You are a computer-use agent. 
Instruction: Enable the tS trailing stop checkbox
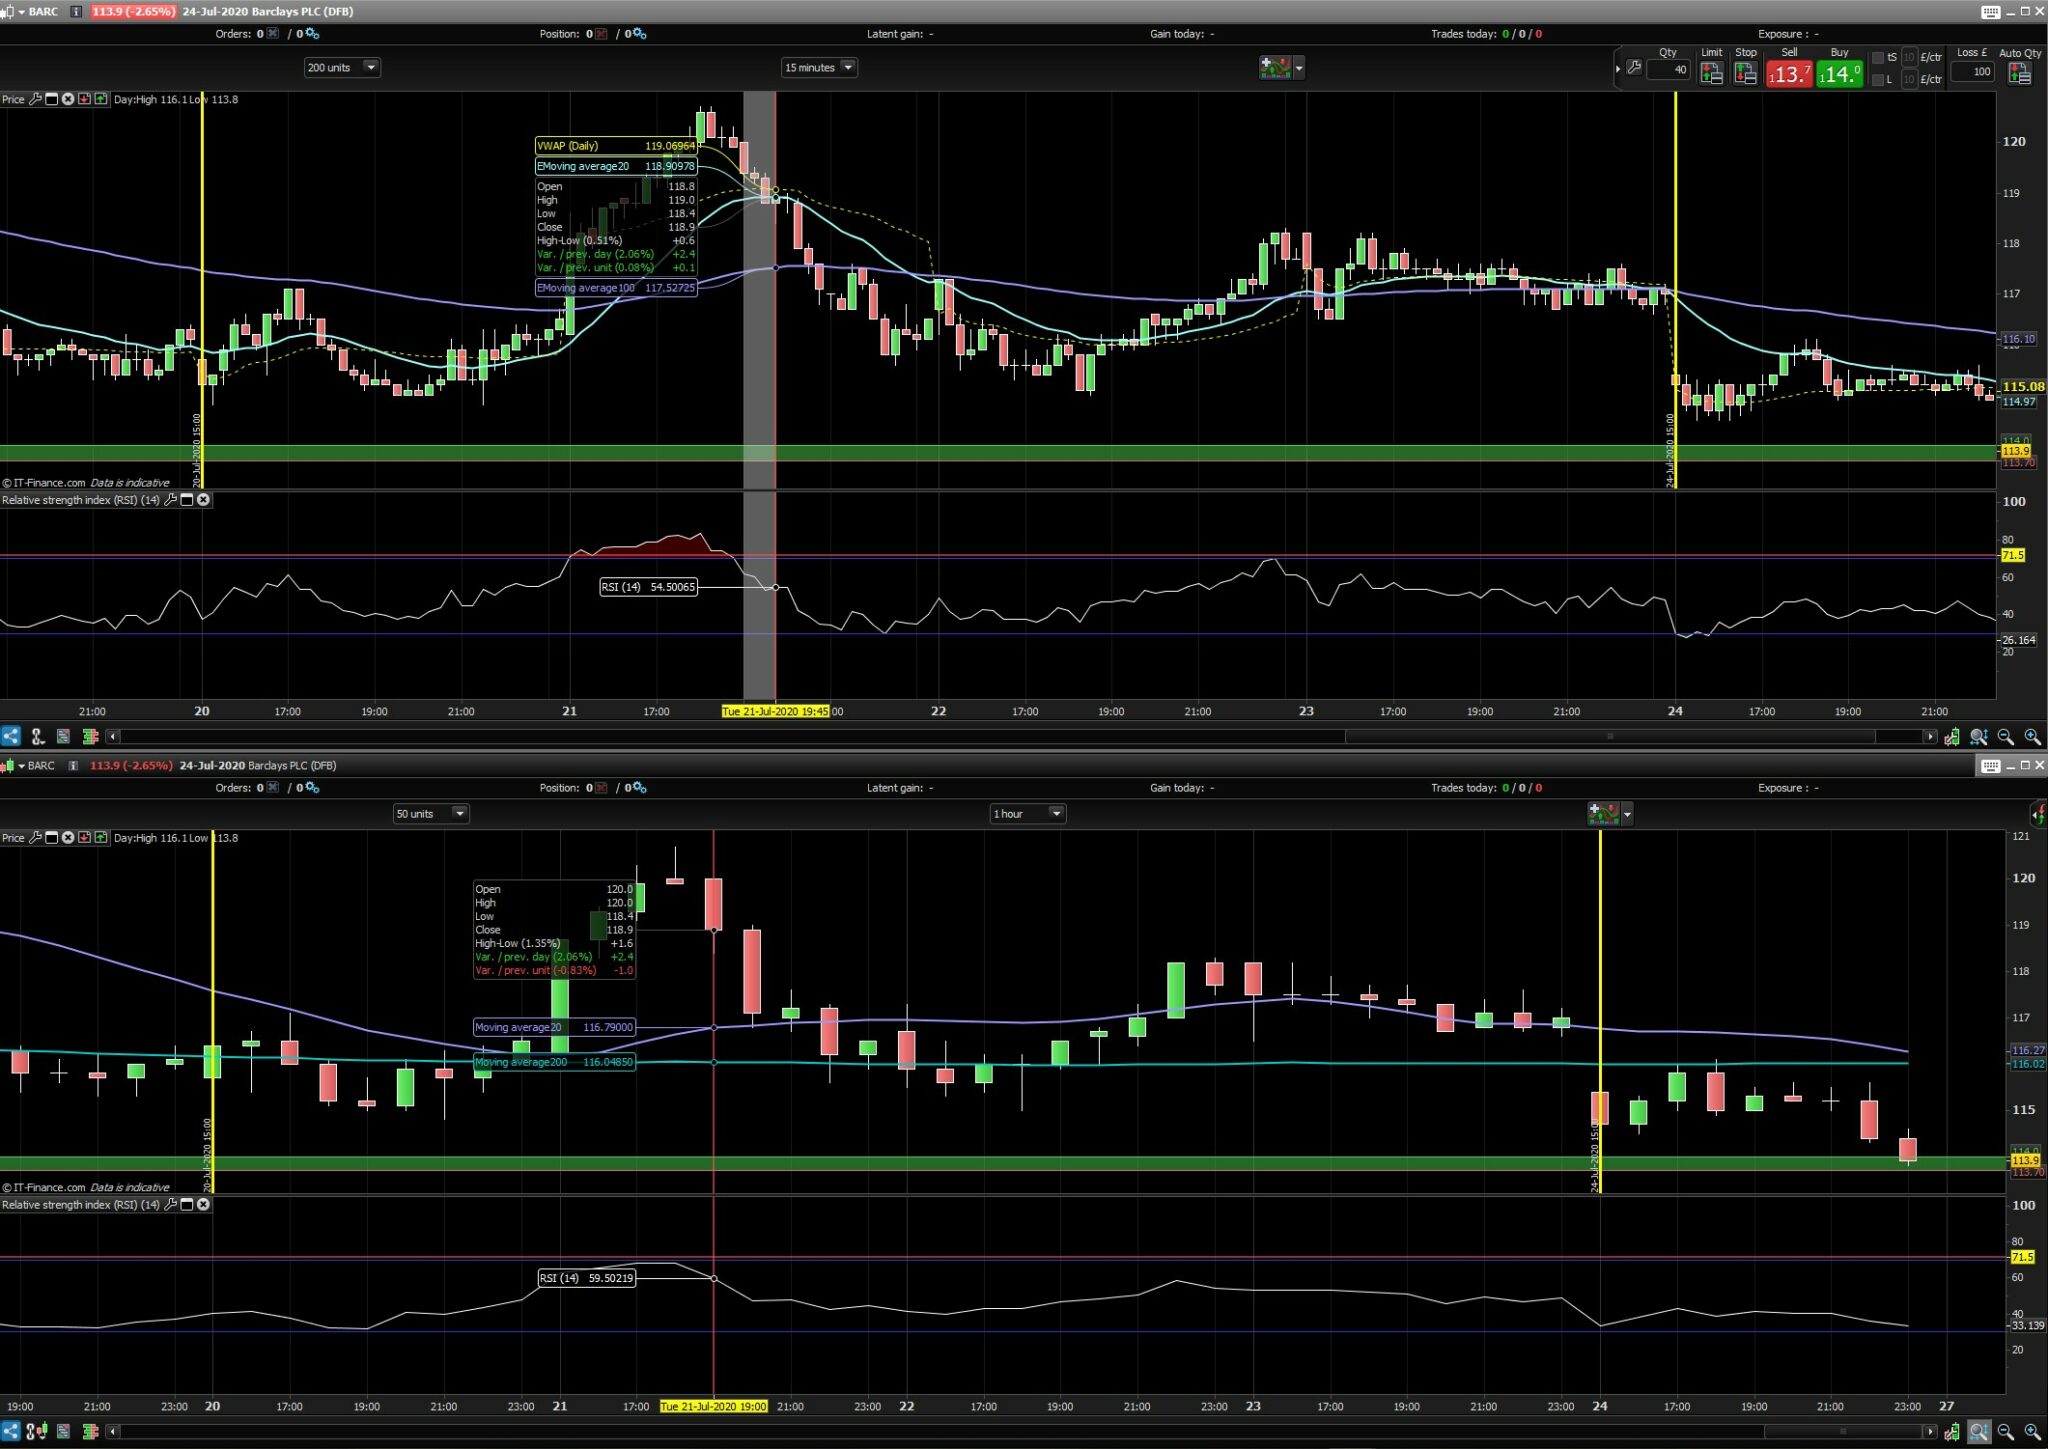click(x=1877, y=58)
